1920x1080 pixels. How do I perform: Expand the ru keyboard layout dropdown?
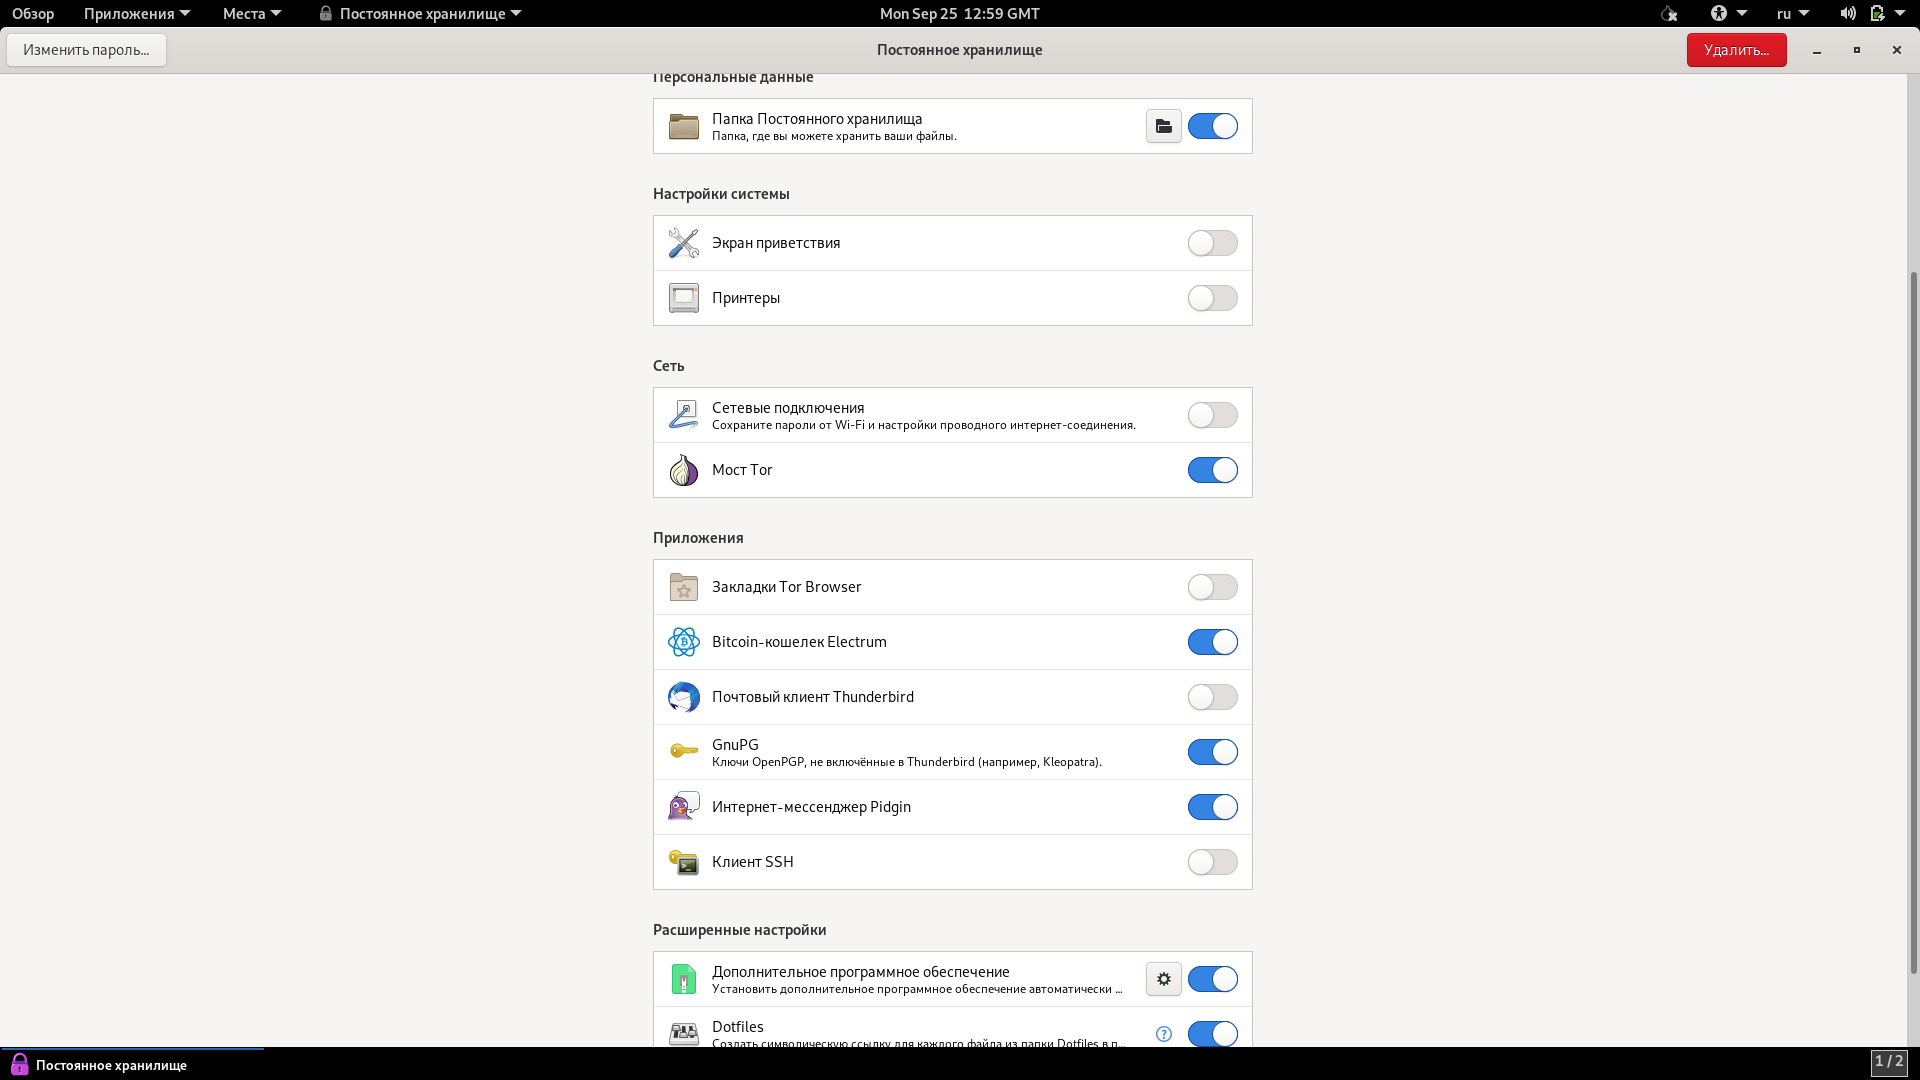tap(1792, 14)
